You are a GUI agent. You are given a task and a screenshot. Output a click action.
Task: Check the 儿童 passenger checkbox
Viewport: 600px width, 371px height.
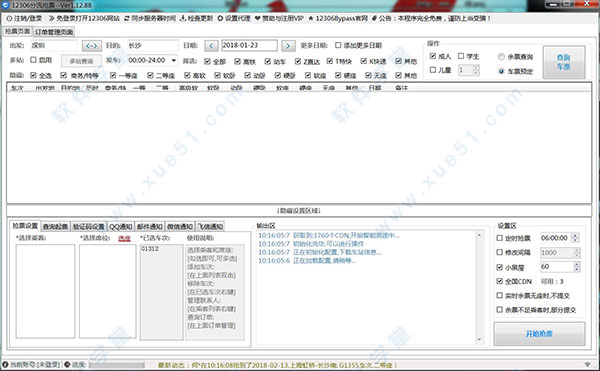point(433,70)
